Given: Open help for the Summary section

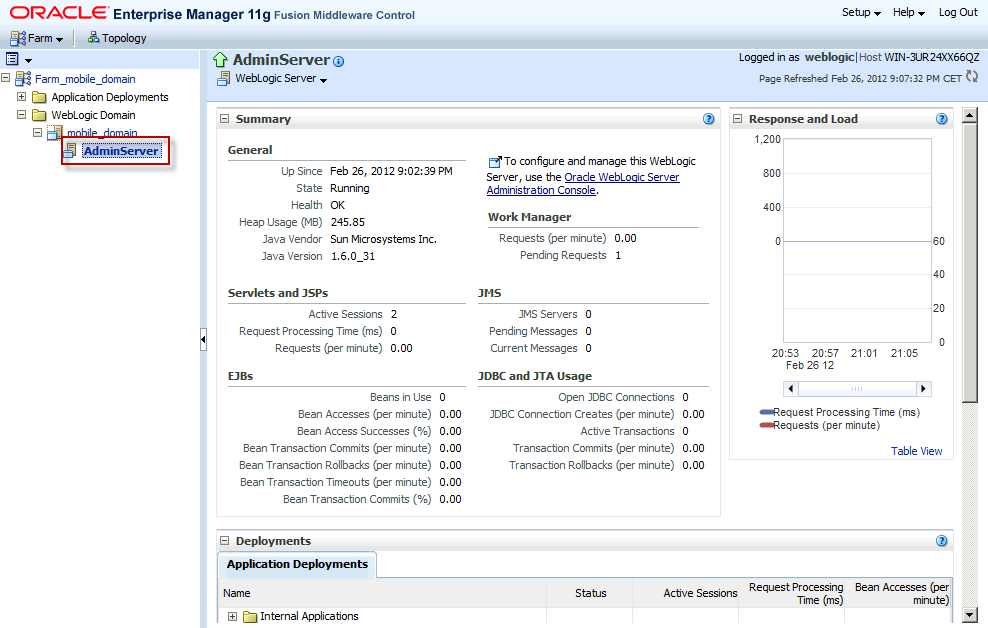Looking at the screenshot, I should [709, 119].
